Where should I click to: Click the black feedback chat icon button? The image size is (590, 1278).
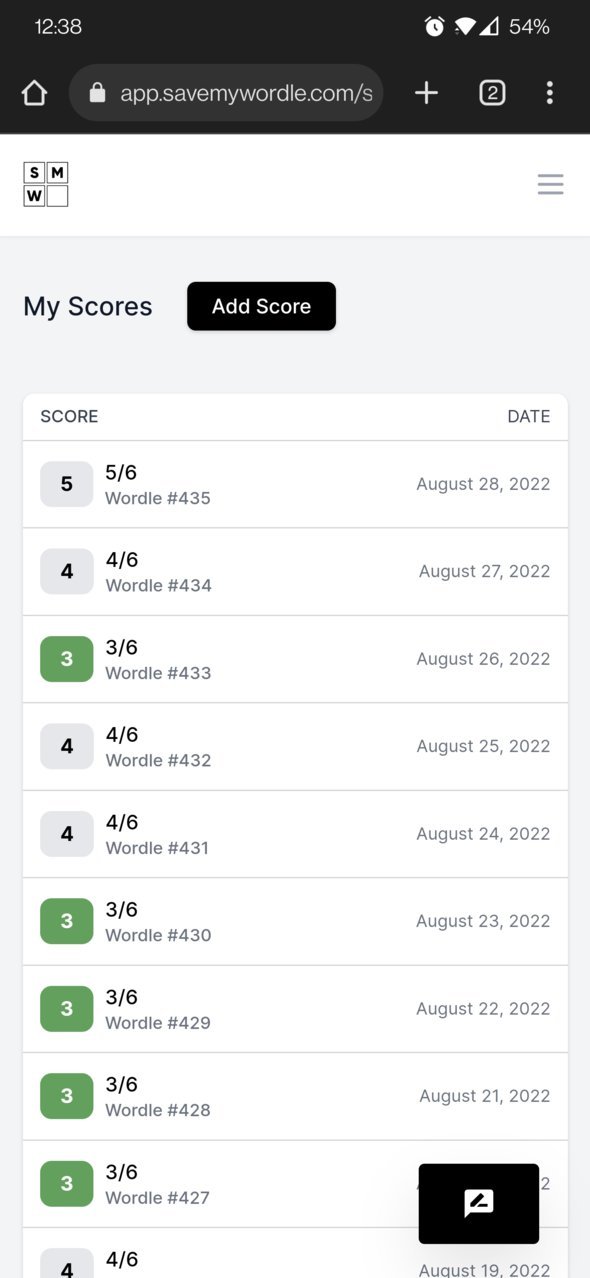[x=479, y=1203]
